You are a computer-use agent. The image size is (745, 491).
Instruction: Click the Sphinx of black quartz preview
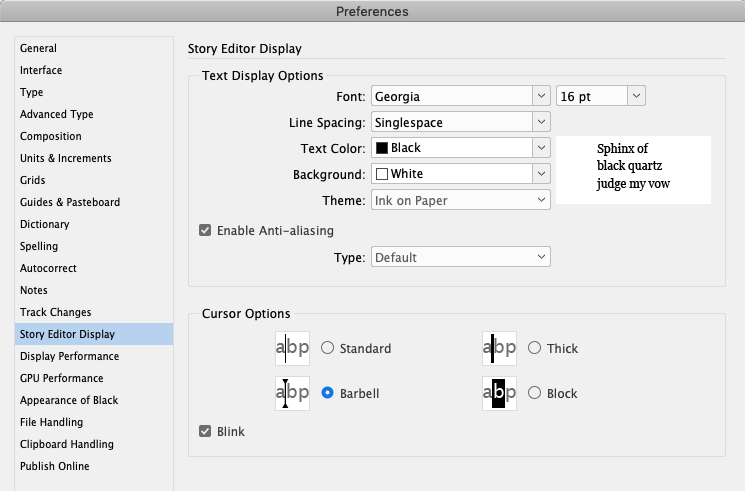[633, 170]
